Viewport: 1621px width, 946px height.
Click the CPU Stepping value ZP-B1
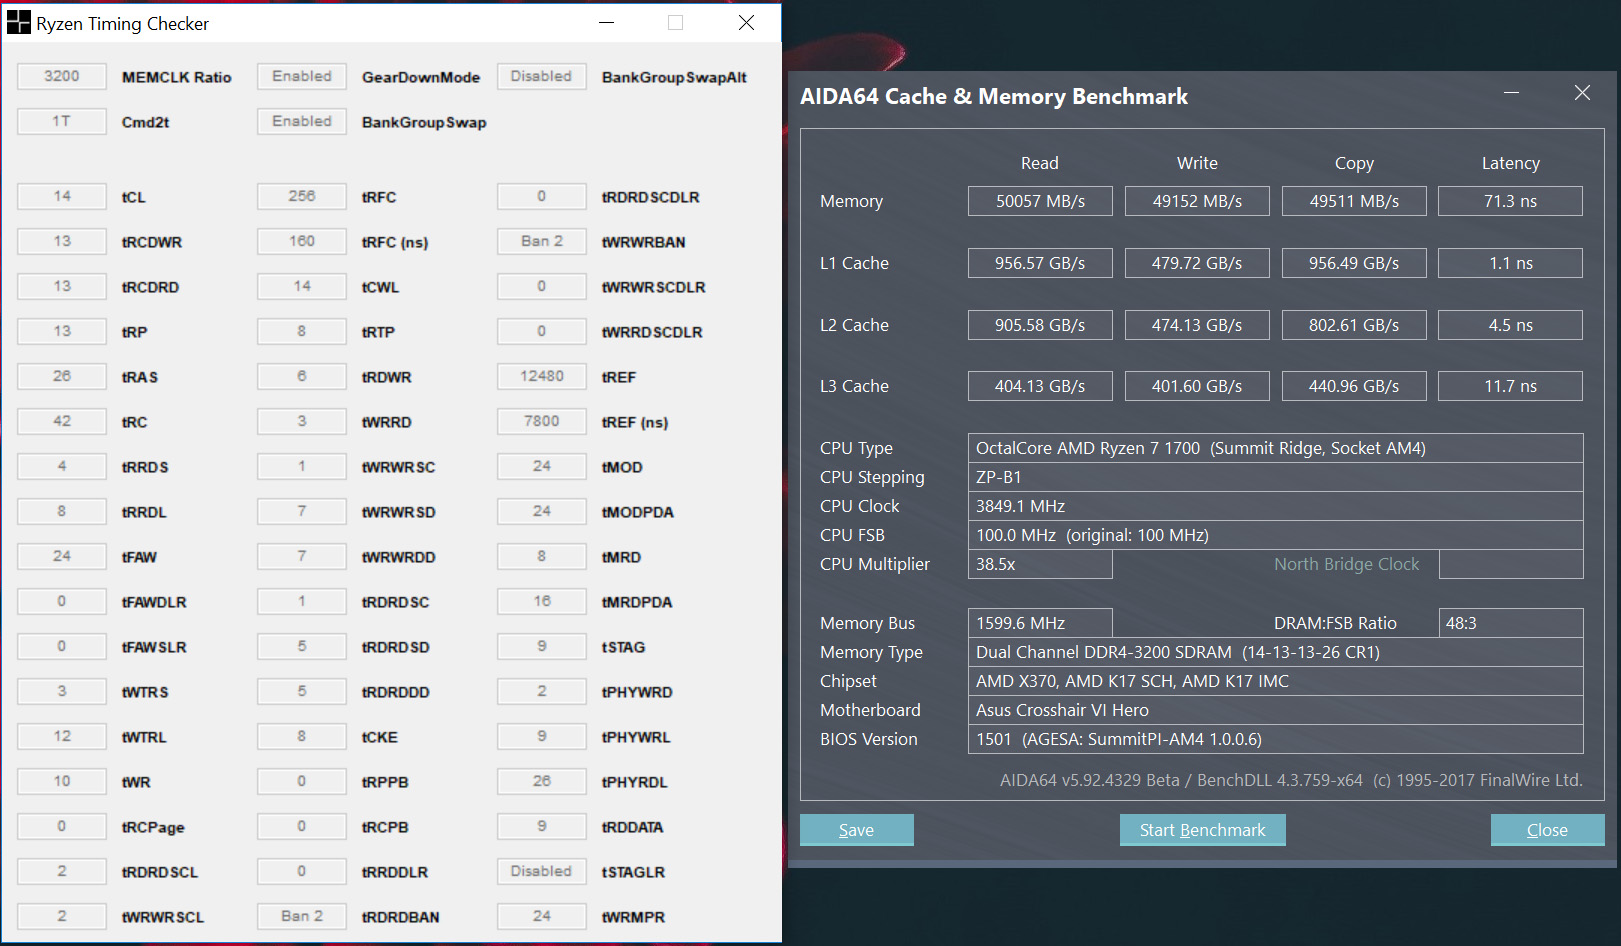[x=1275, y=477]
